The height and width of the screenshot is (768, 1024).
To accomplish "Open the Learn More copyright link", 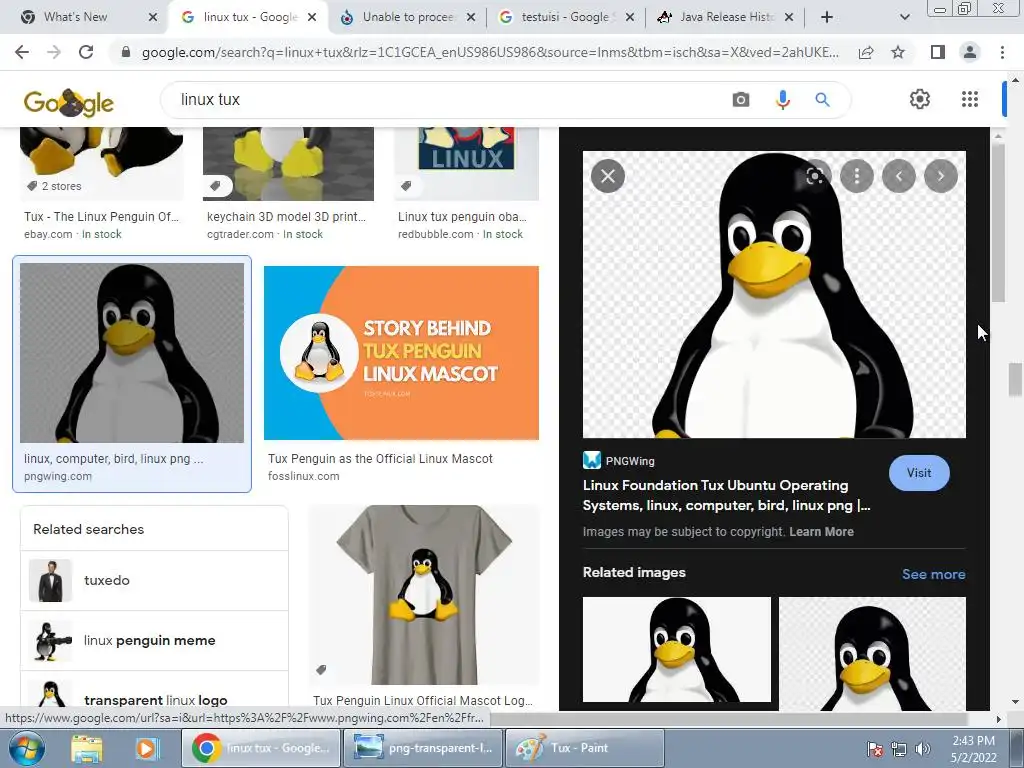I will pos(821,532).
